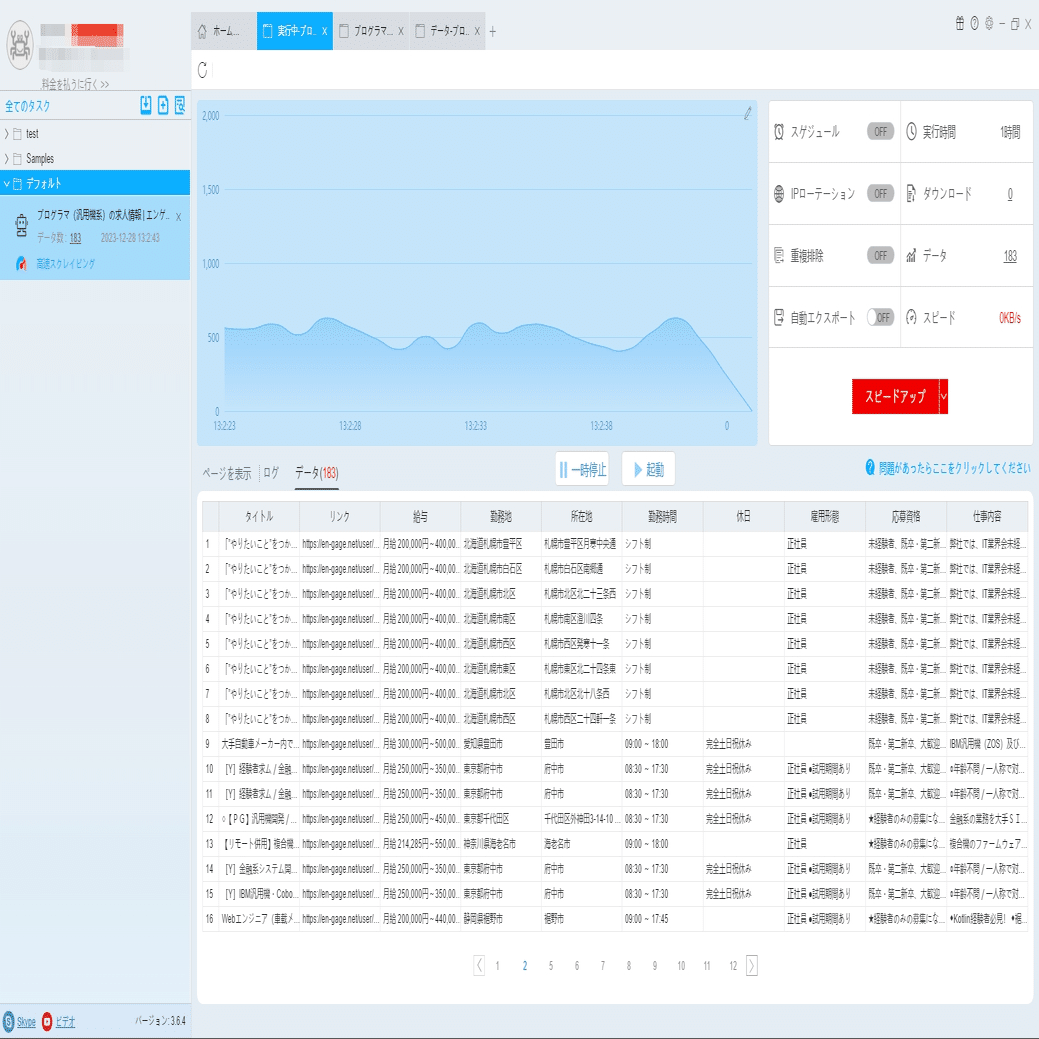Viewport: 1039px width, 1039px height.
Task: Turn on the 自動エクスポート switch
Action: (x=880, y=317)
